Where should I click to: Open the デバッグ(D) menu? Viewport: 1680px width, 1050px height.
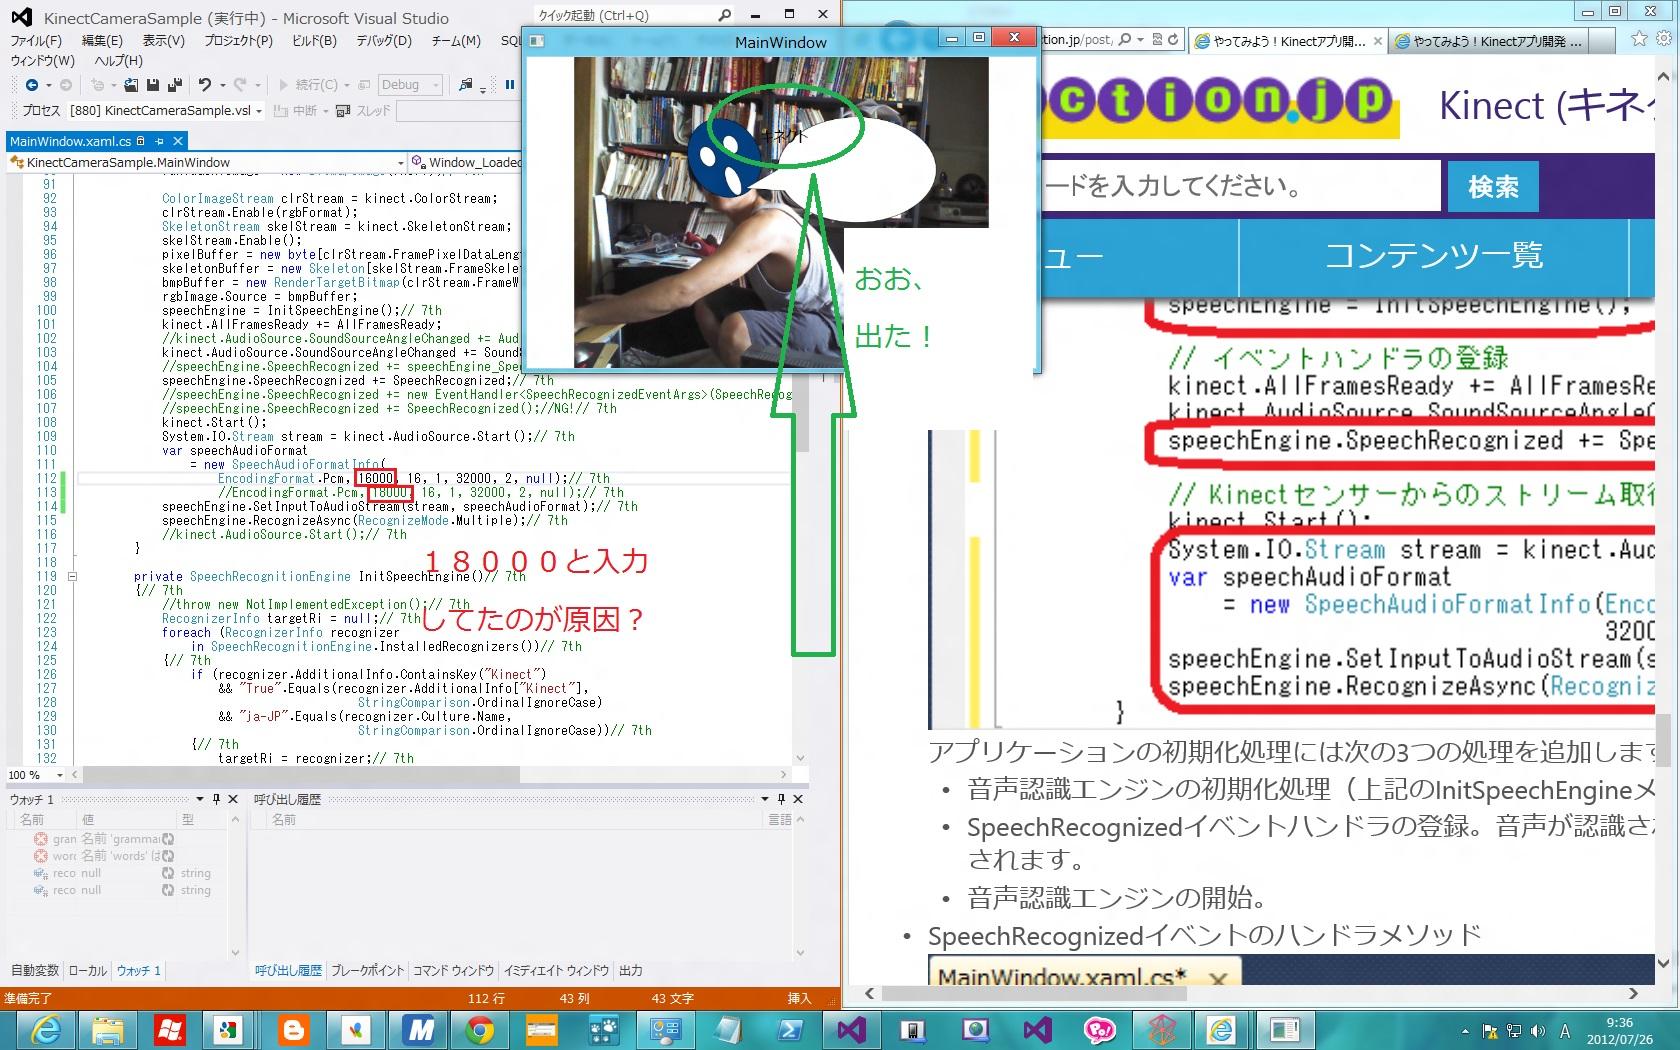point(384,41)
